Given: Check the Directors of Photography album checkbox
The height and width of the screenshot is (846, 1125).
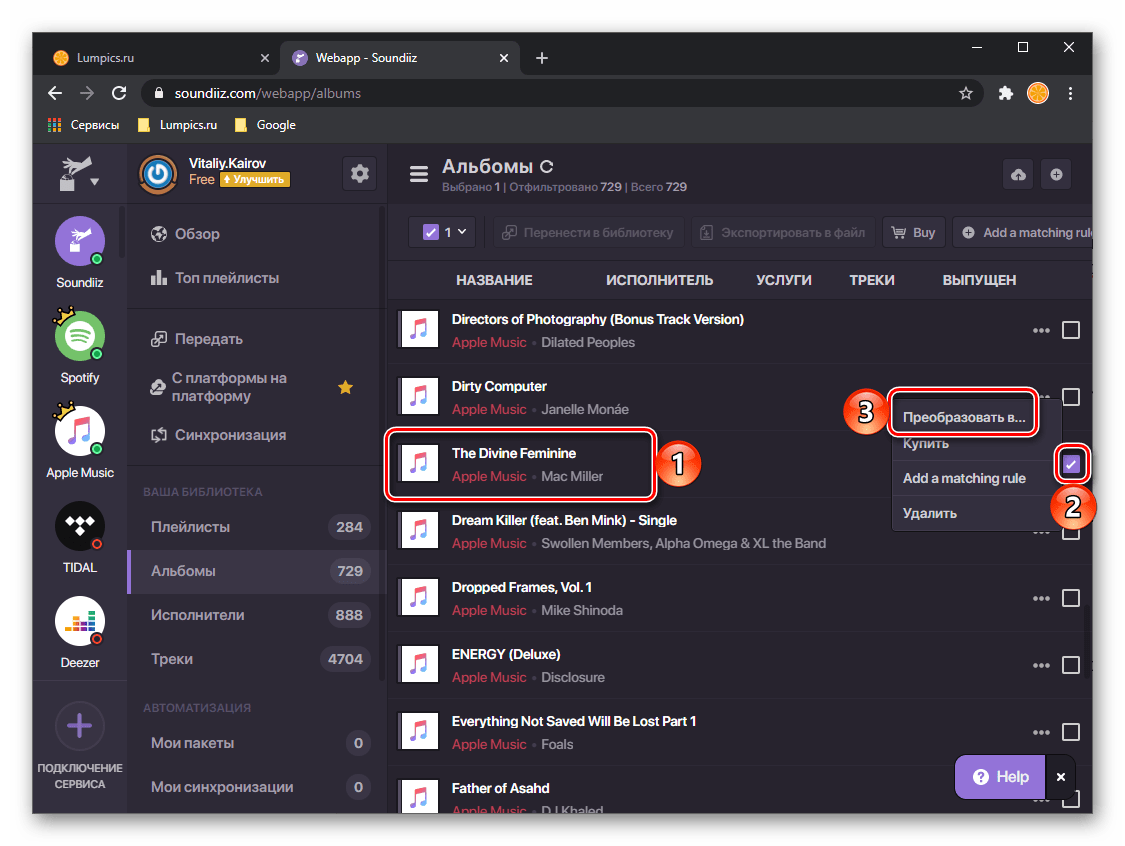Looking at the screenshot, I should [1071, 330].
